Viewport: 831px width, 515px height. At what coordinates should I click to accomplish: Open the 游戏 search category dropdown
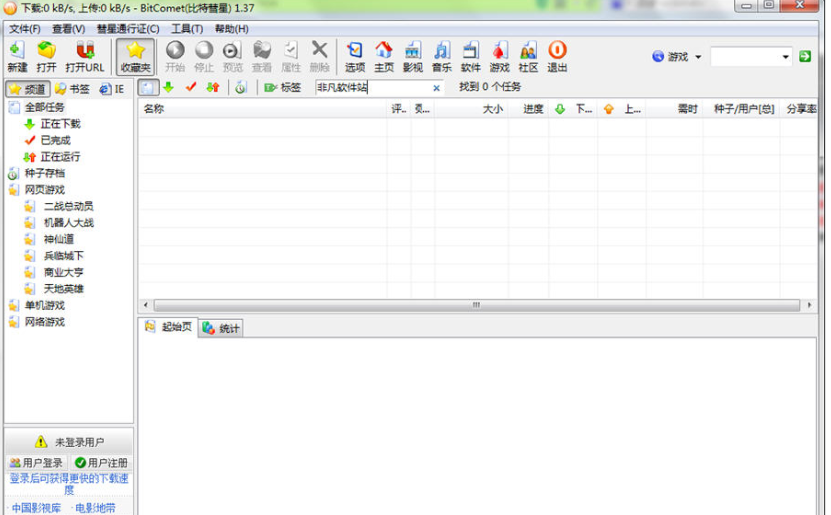(x=677, y=57)
